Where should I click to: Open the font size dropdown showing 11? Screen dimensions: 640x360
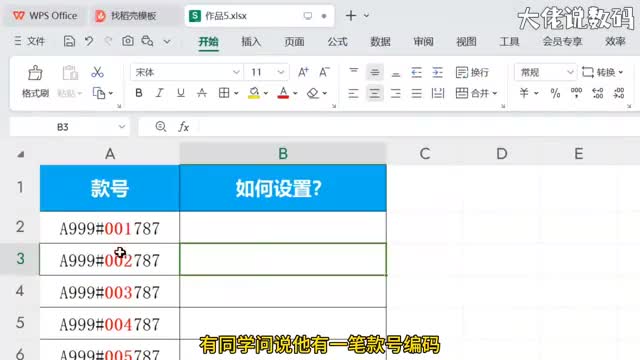(280, 72)
